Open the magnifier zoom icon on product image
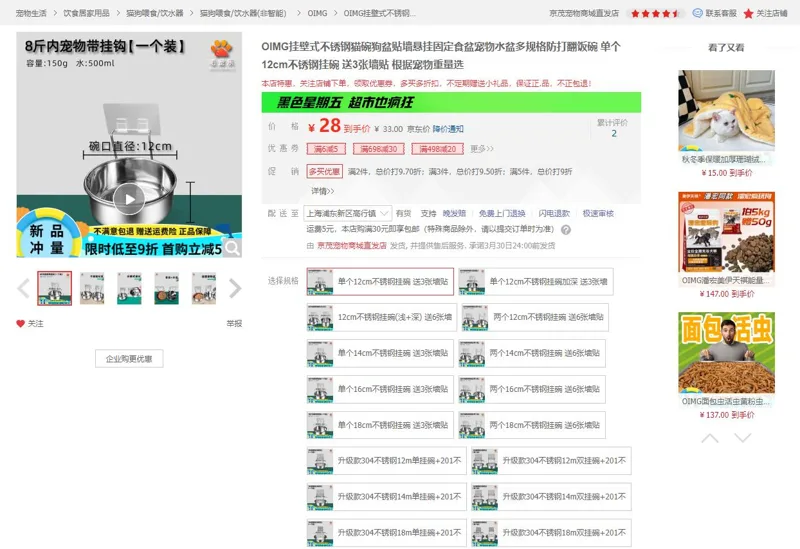Screen dimensions: 800x549 click(233, 248)
